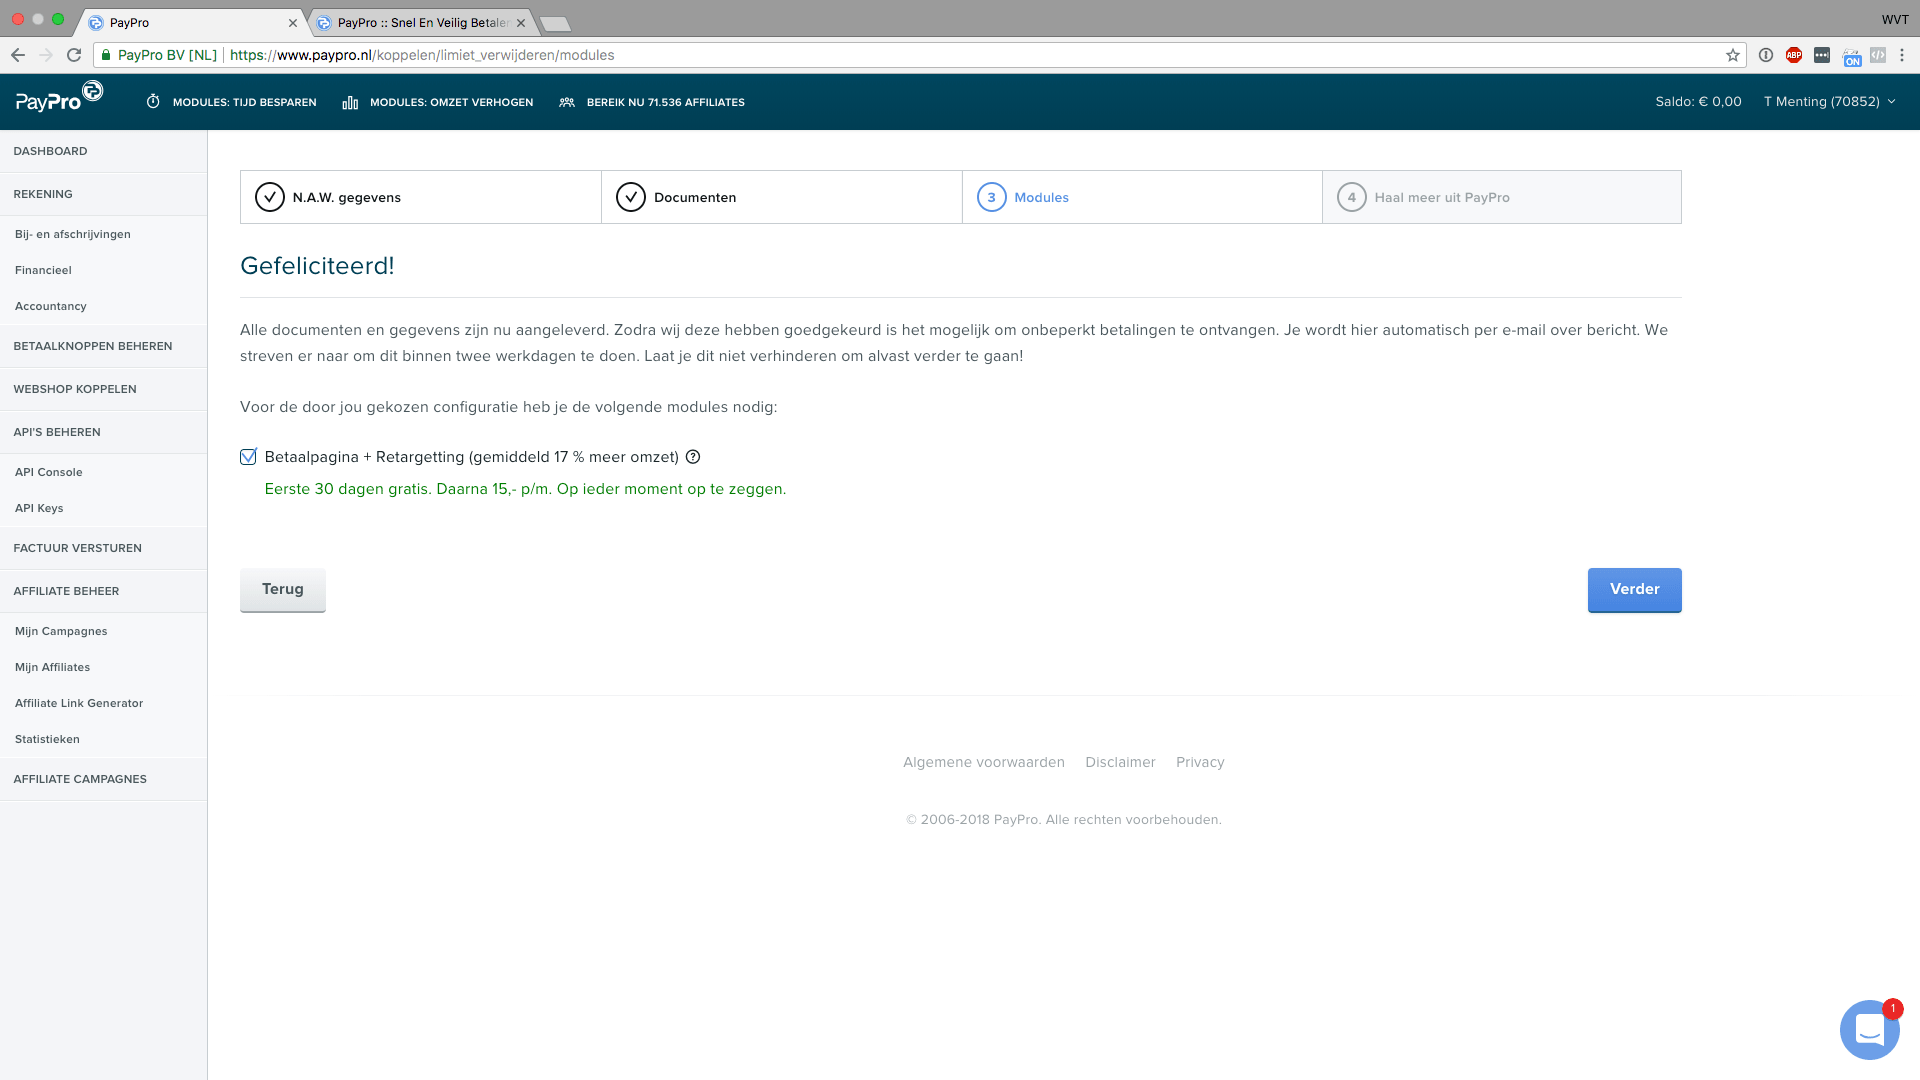This screenshot has height=1080, width=1920.
Task: Click the stopwatch icon for Modules: Tijd Besparen
Action: click(x=153, y=102)
